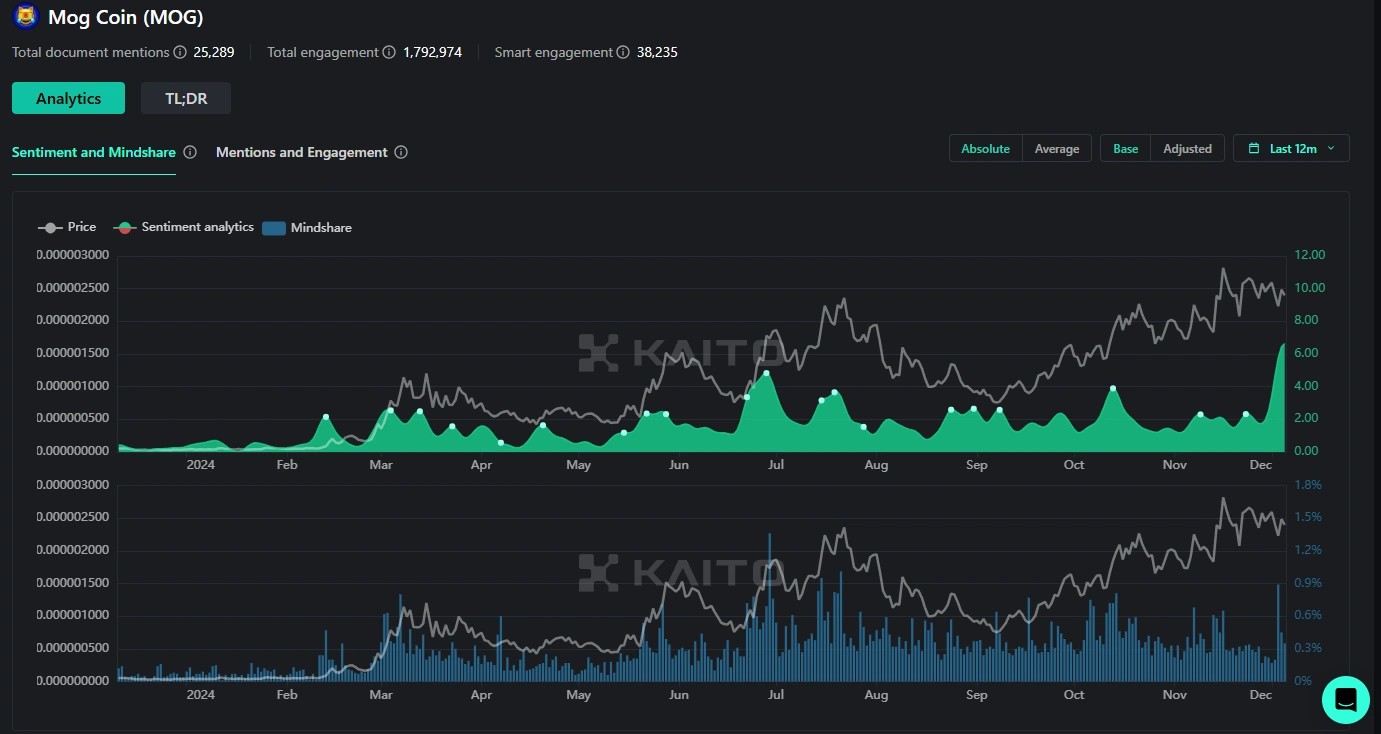Click info icon next to Sentiment and Mindshare
The height and width of the screenshot is (734, 1381).
point(191,153)
